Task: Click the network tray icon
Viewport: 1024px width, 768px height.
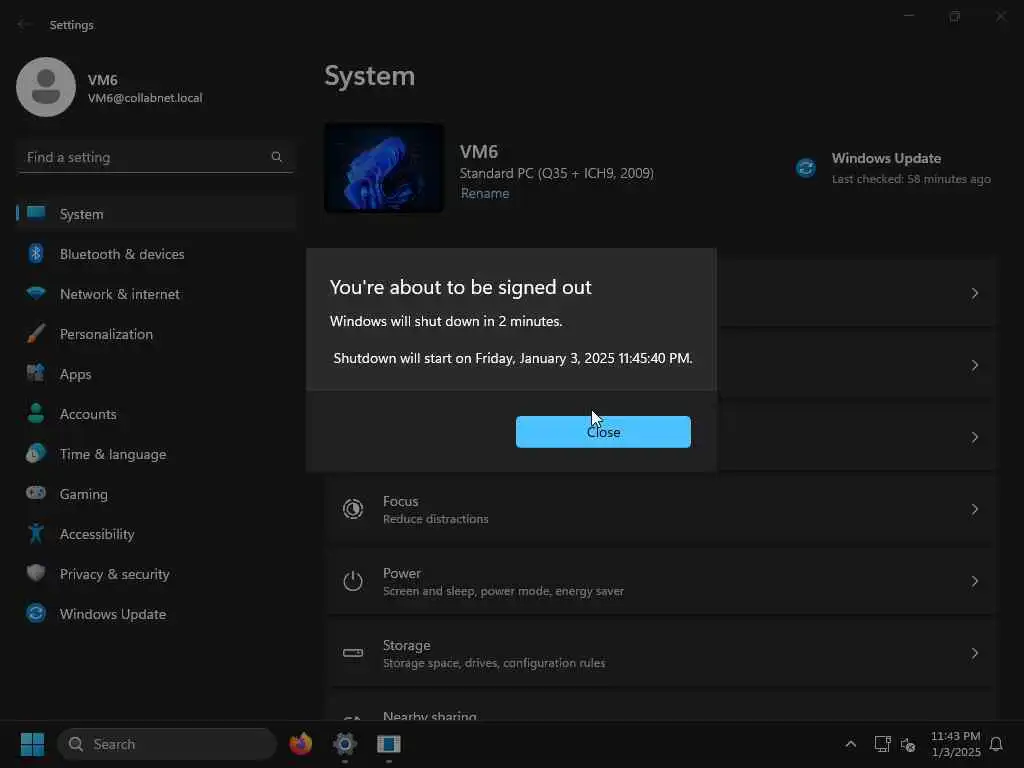Action: click(x=882, y=744)
